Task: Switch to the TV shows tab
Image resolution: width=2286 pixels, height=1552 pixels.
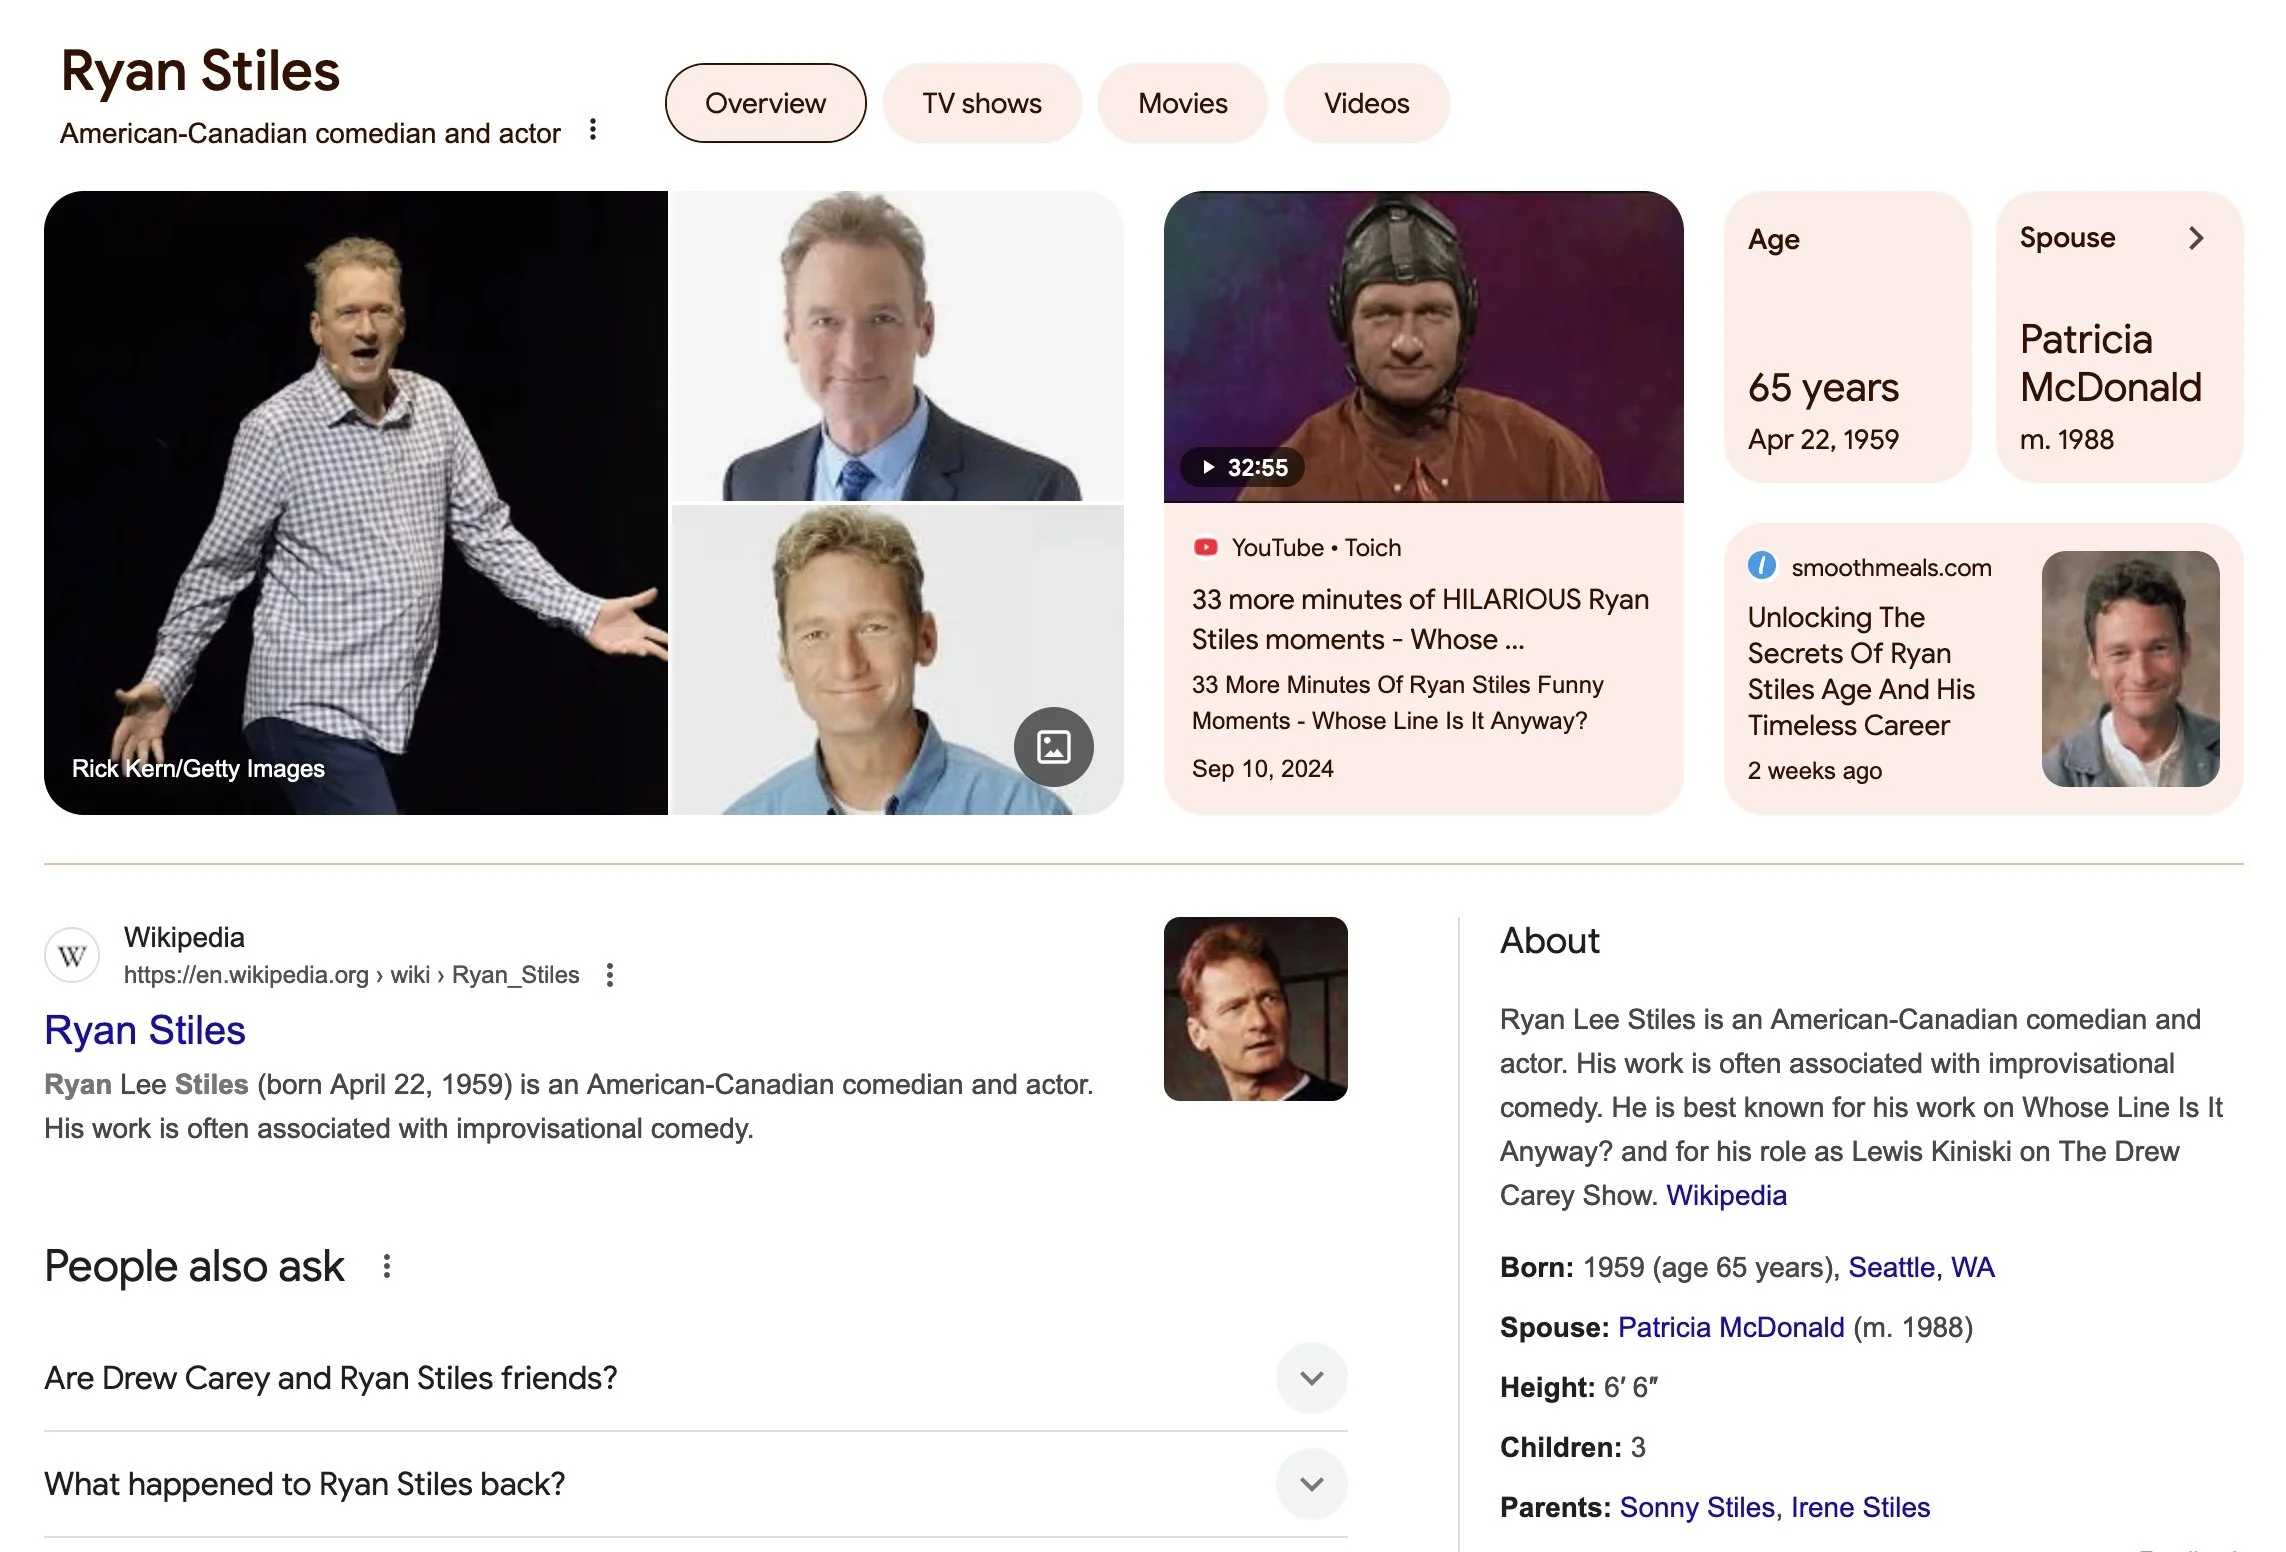Action: pyautogui.click(x=981, y=103)
